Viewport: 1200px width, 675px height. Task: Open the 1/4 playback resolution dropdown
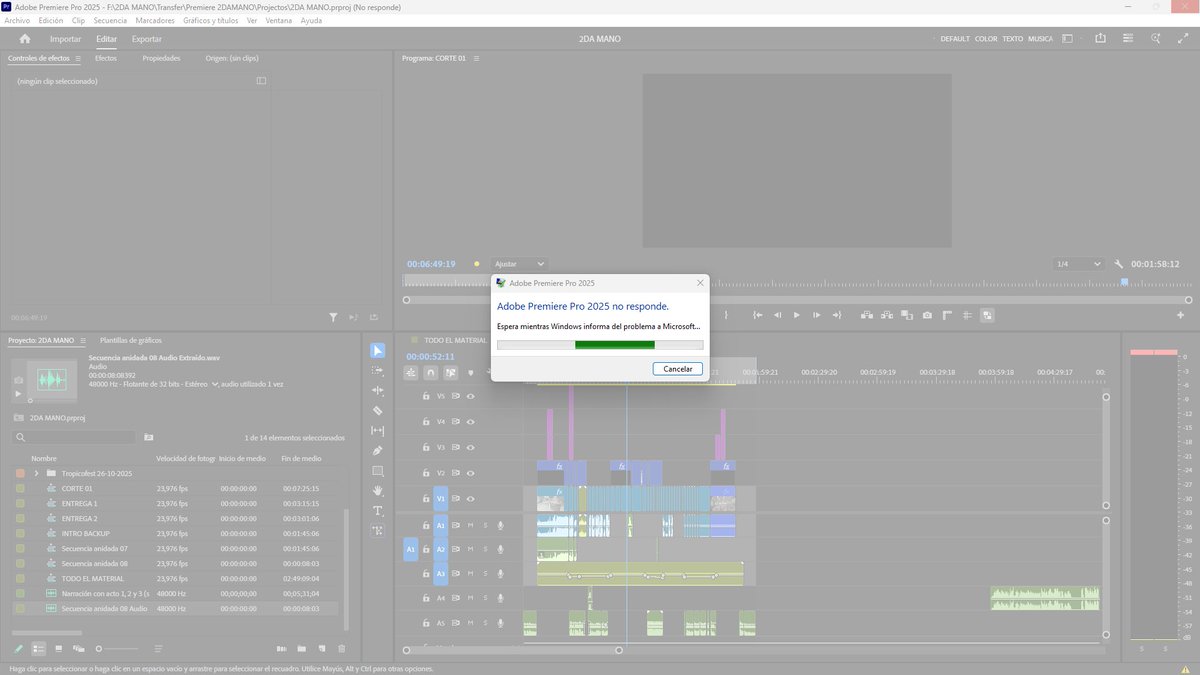click(x=1078, y=264)
